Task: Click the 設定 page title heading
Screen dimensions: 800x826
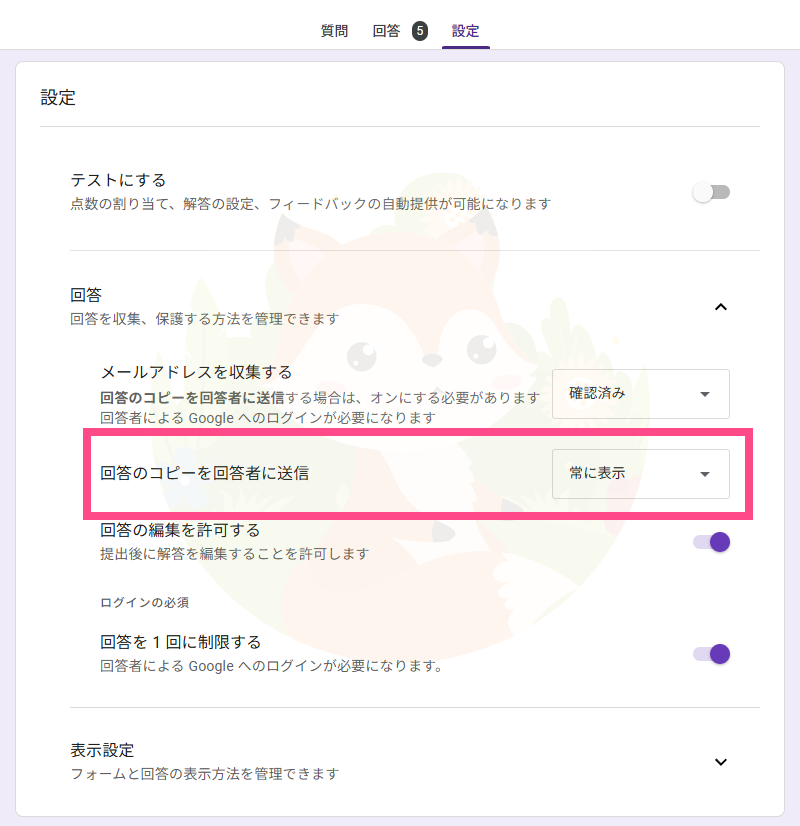Action: pos(57,98)
